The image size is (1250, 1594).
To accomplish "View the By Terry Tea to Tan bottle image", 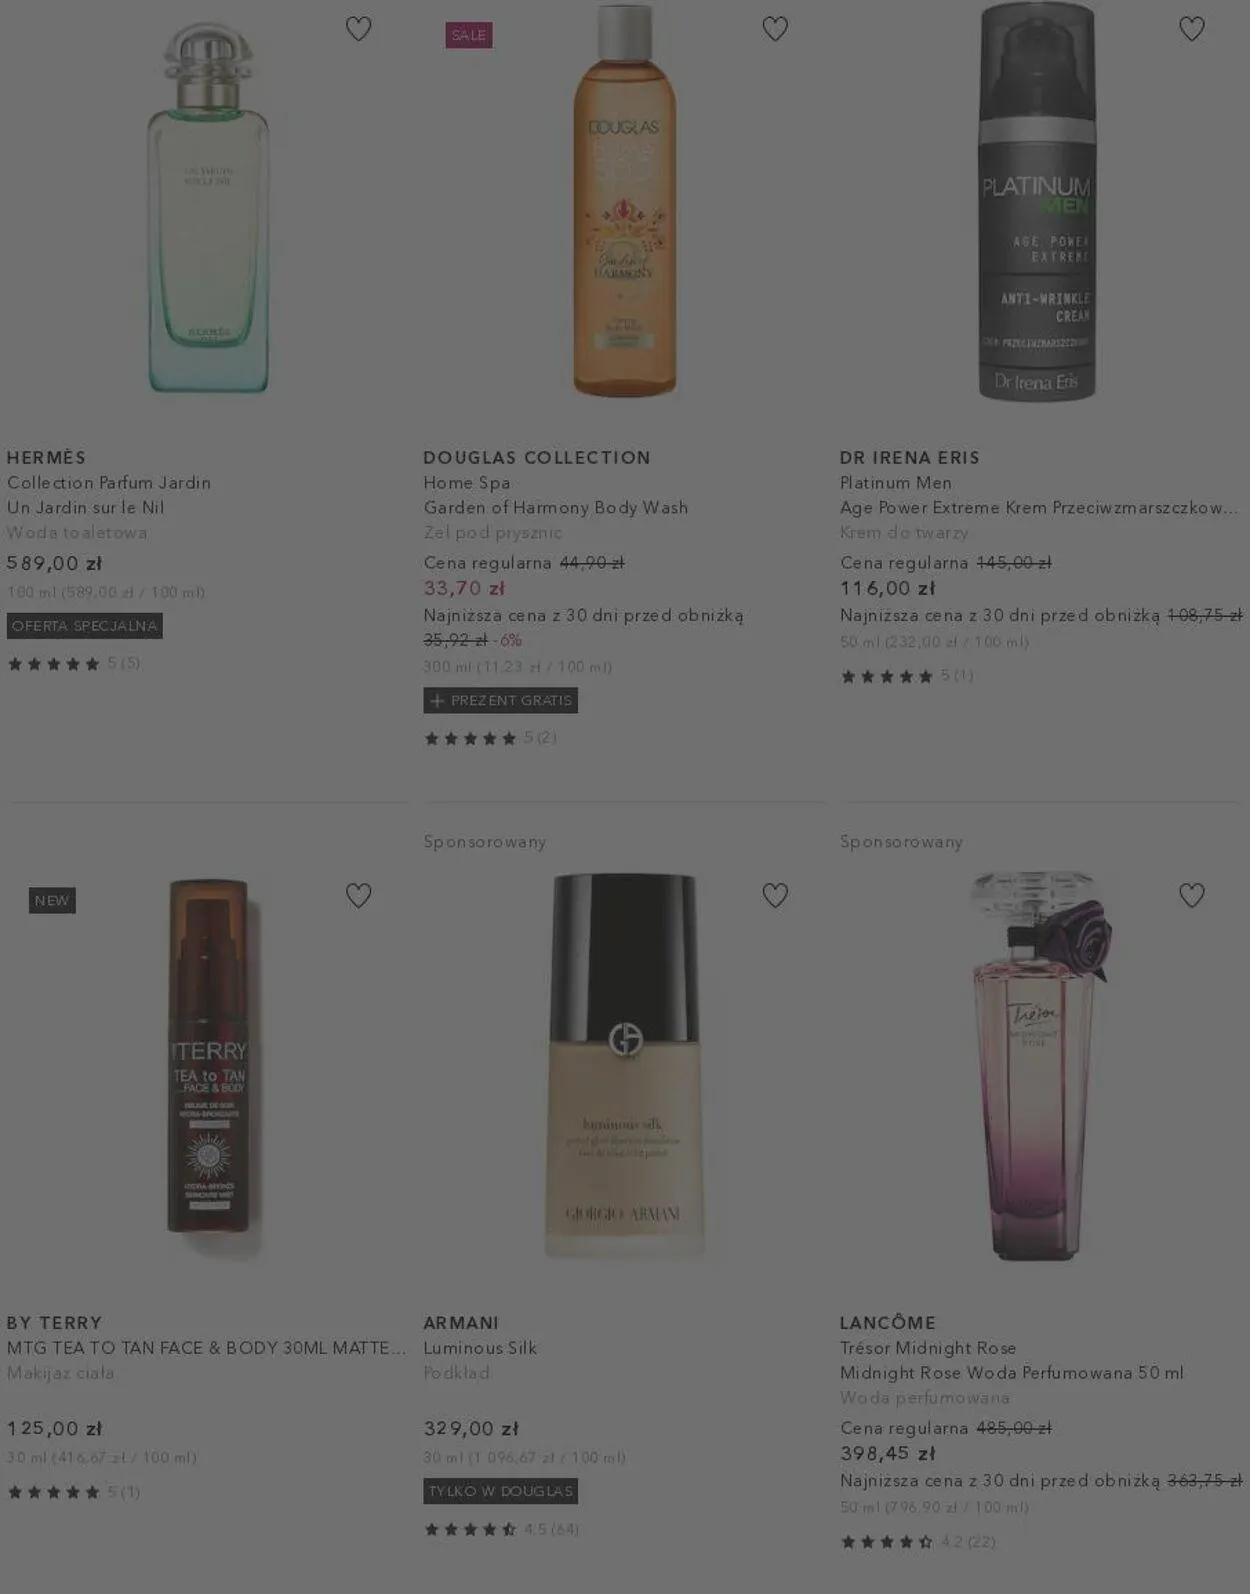I will tap(208, 1056).
